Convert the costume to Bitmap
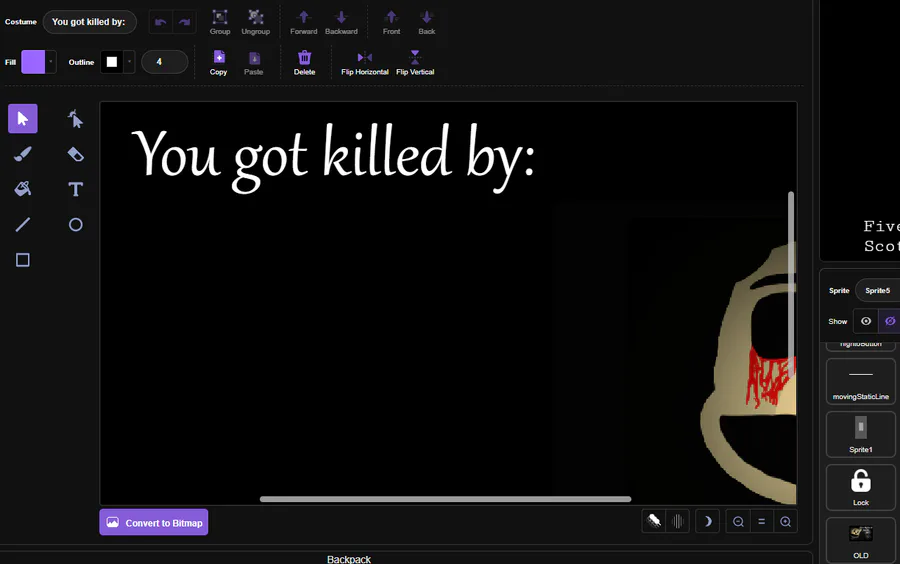Viewport: 900px width, 564px height. coord(154,522)
